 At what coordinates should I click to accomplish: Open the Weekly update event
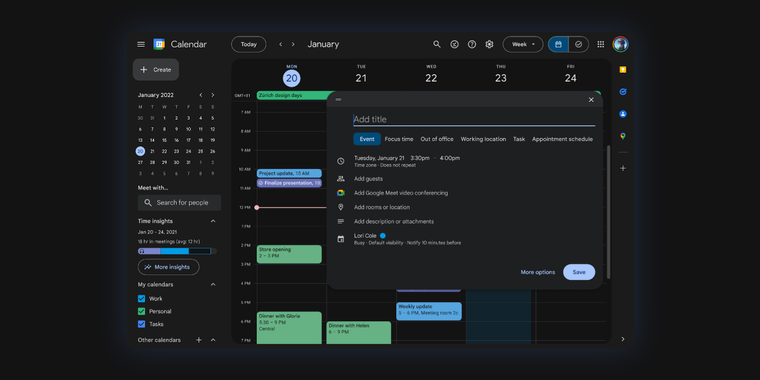click(x=429, y=311)
